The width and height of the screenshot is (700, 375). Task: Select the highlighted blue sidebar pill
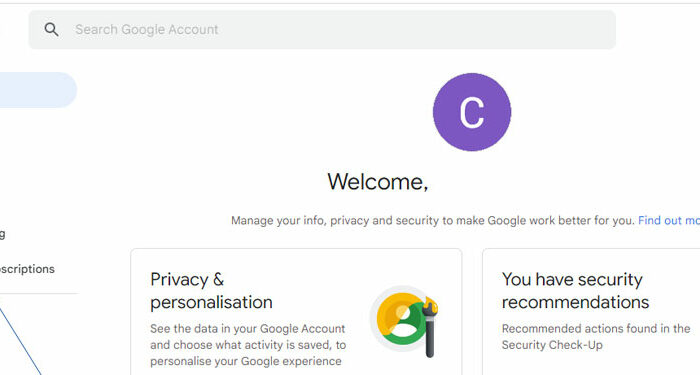coord(38,90)
